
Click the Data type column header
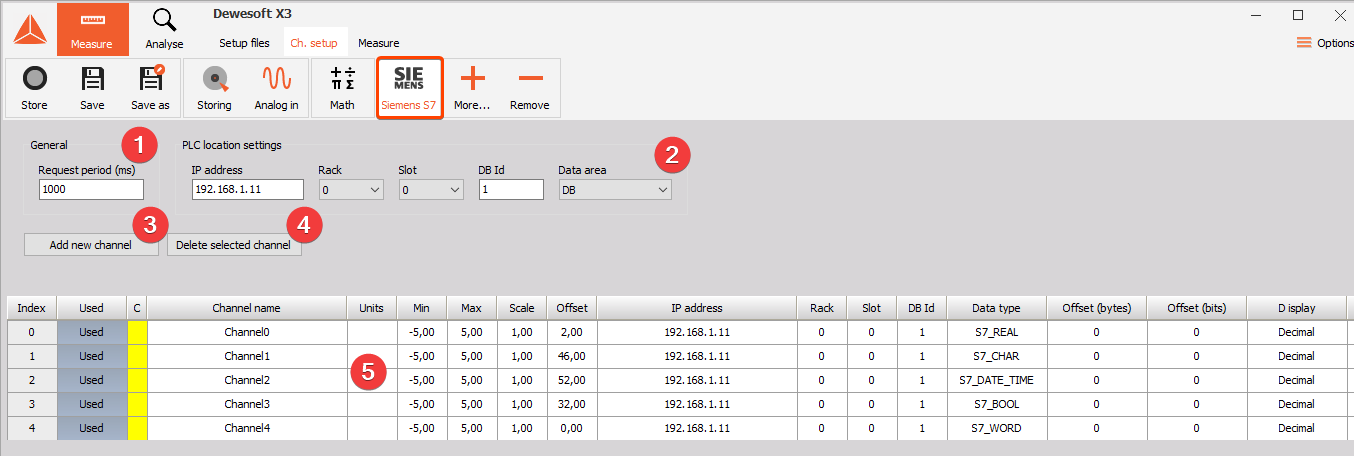996,308
